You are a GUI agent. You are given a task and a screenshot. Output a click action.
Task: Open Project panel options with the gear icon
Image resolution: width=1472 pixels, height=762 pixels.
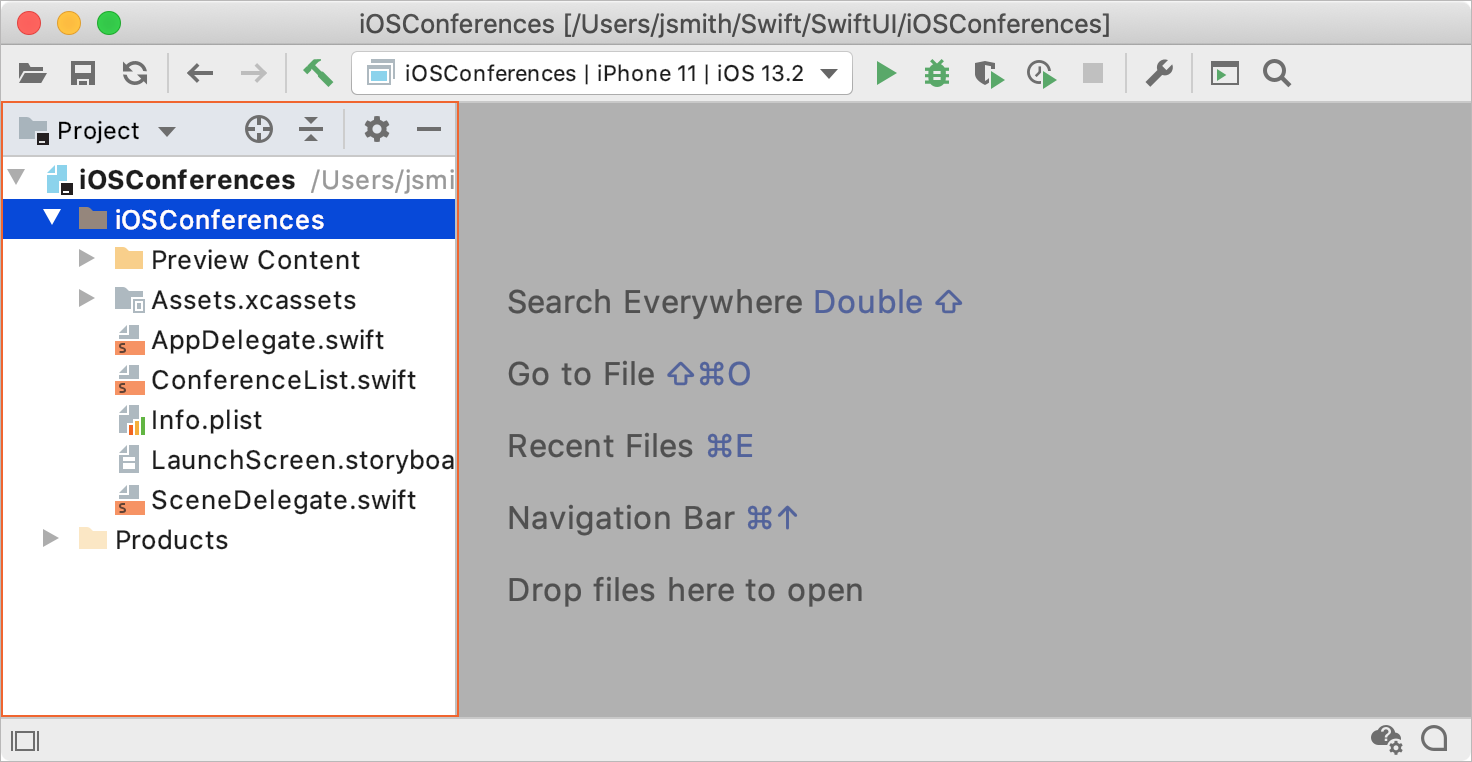377,129
